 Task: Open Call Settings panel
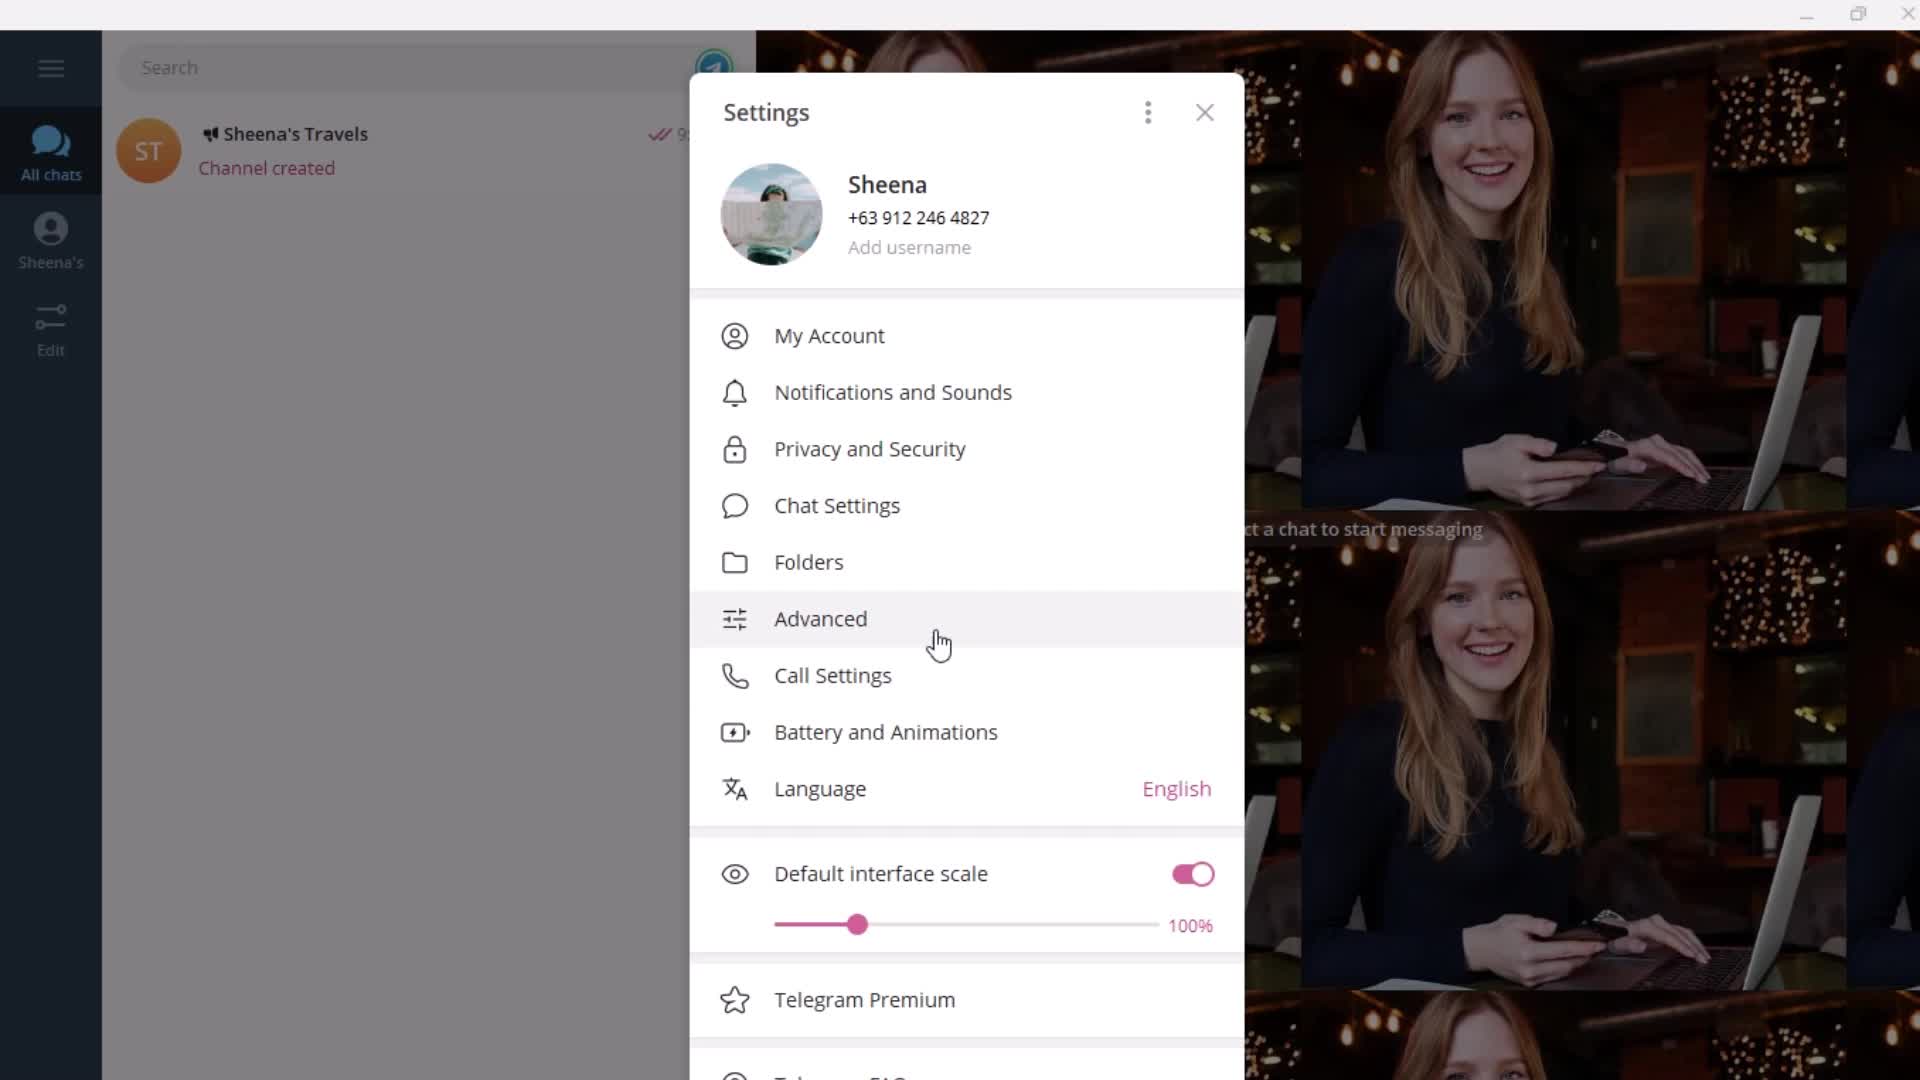pyautogui.click(x=833, y=675)
